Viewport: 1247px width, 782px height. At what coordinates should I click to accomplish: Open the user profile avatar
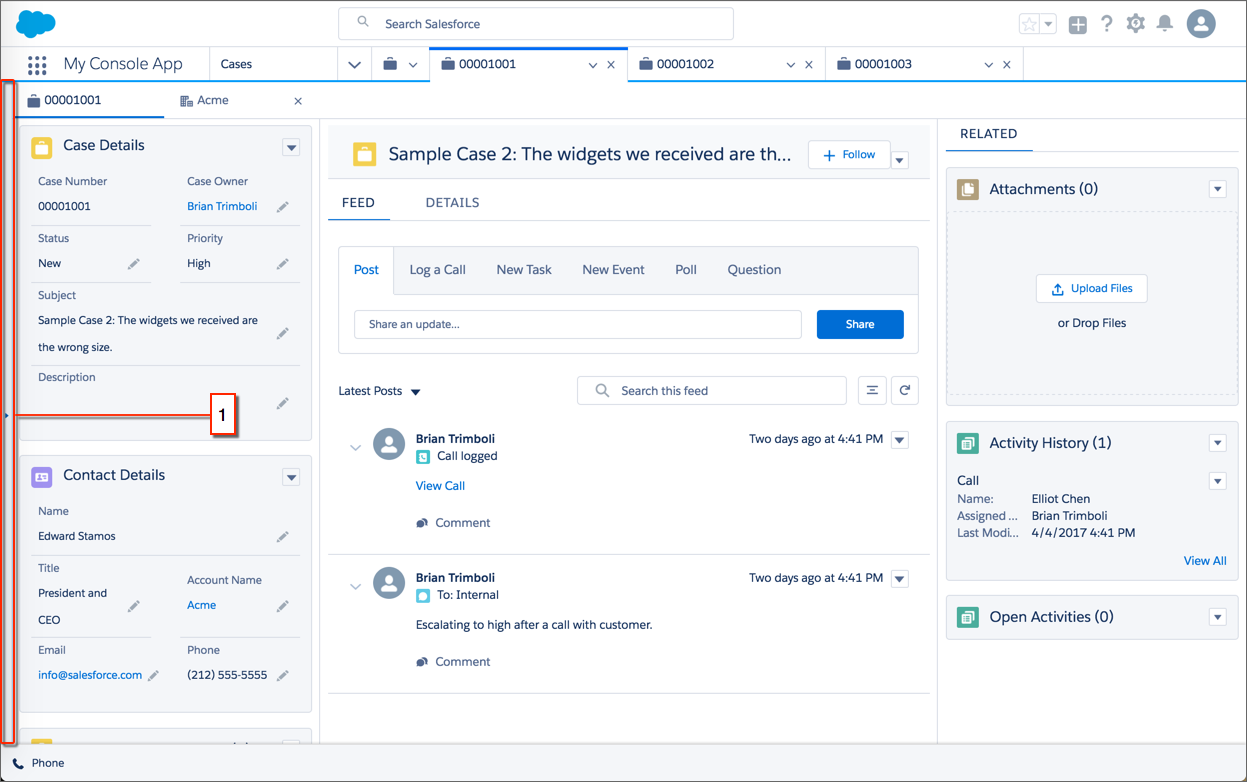(x=1201, y=23)
